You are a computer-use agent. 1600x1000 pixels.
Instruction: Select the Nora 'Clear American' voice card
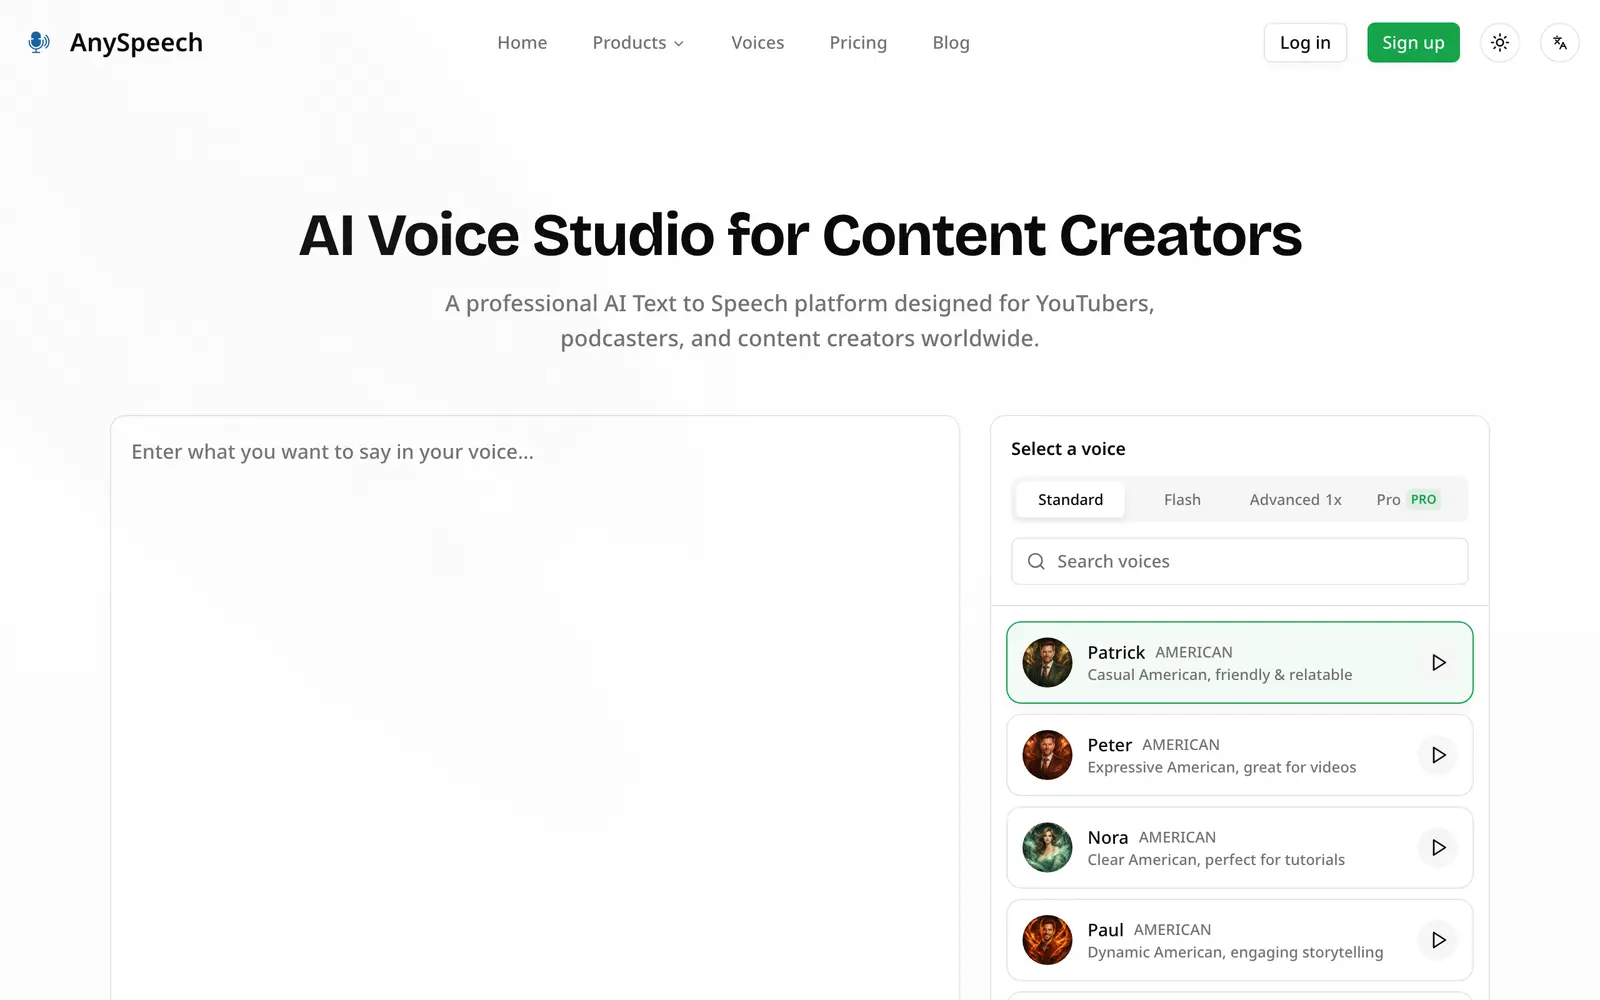[1239, 847]
